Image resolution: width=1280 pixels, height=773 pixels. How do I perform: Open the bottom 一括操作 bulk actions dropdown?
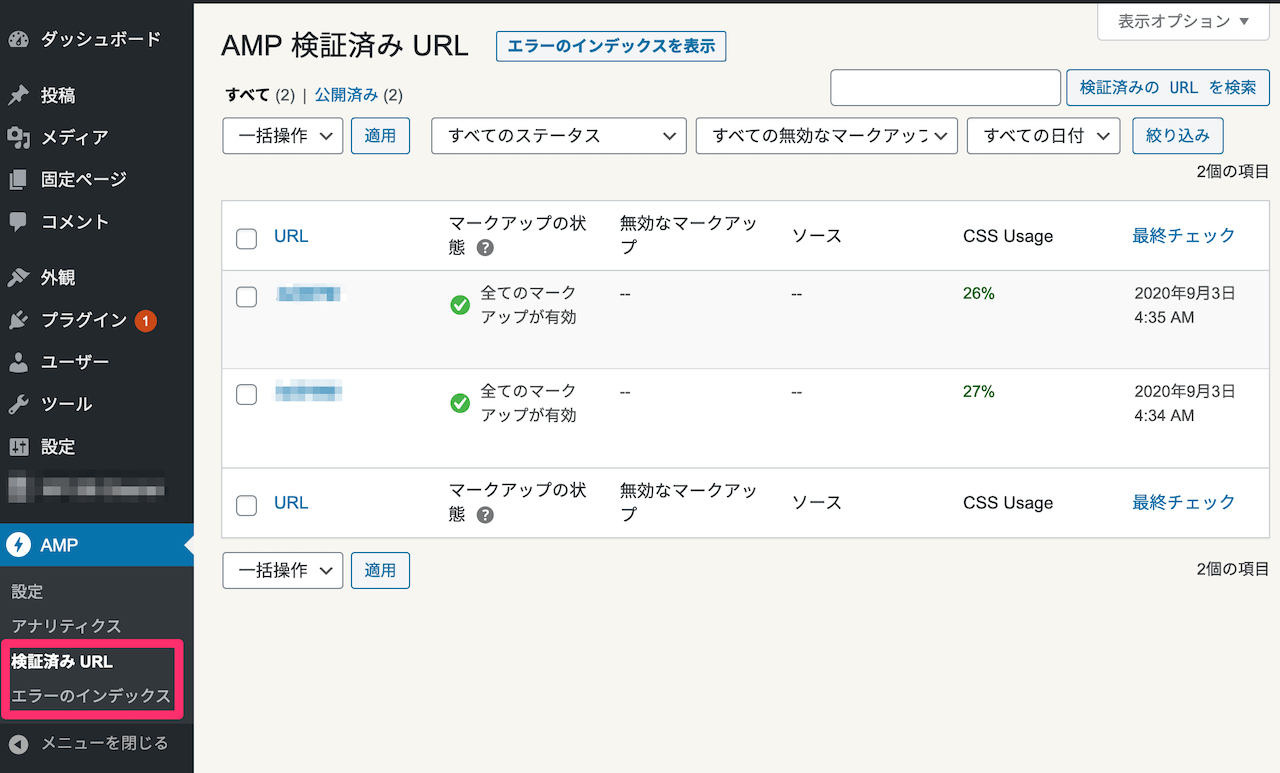[283, 570]
